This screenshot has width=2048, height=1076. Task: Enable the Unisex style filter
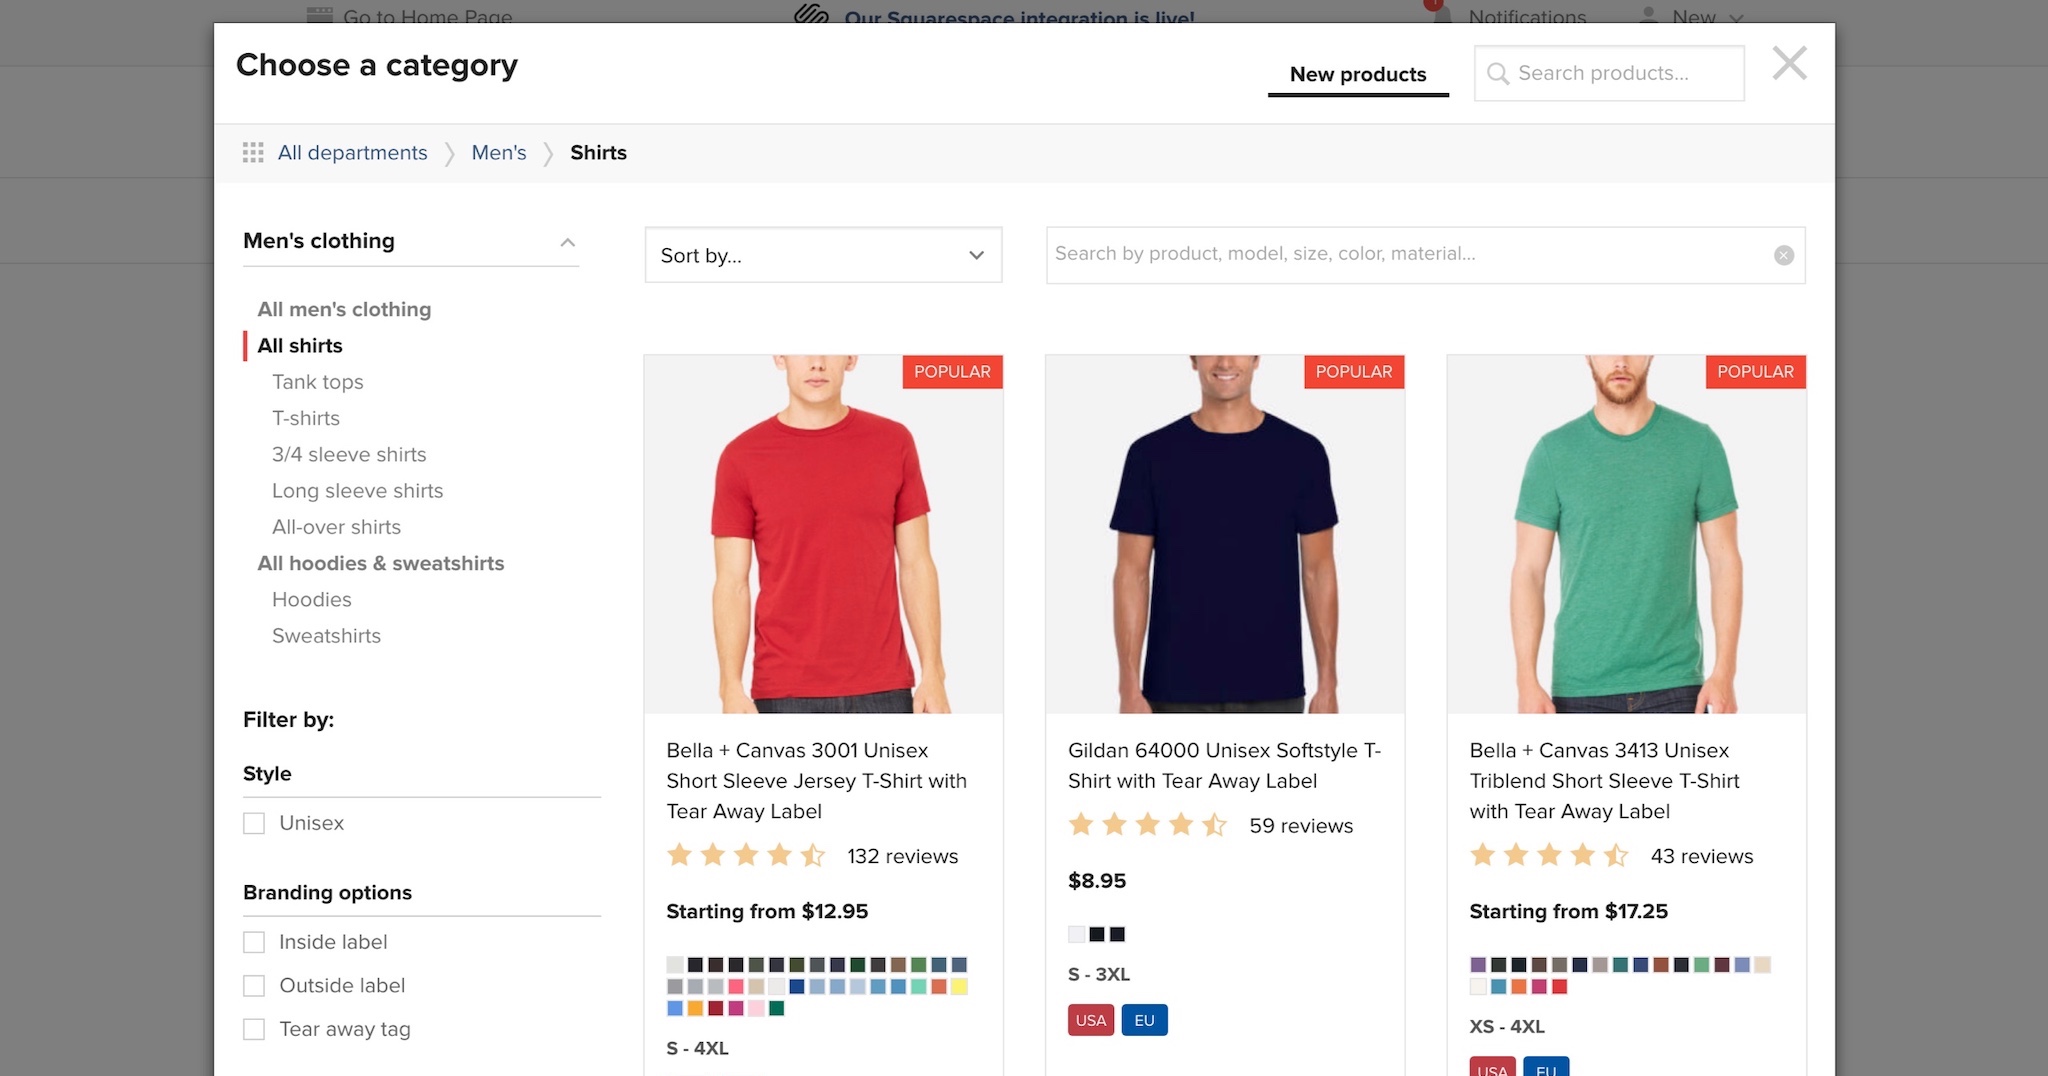[x=254, y=823]
